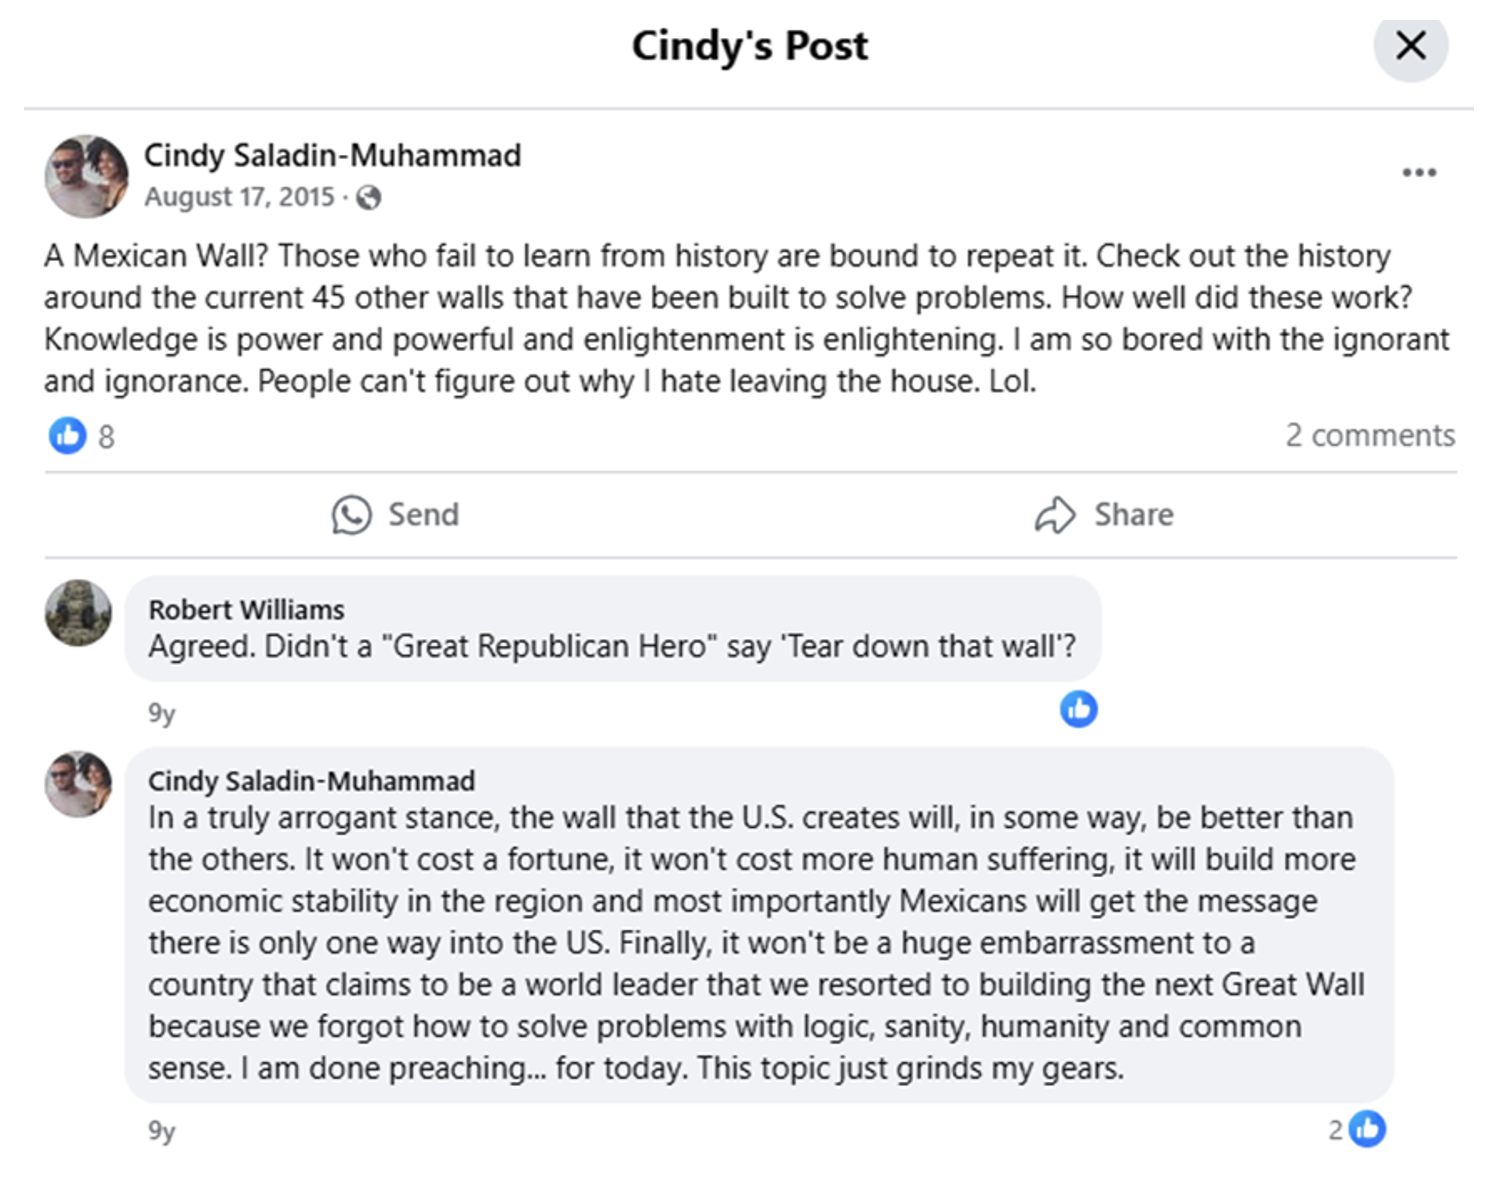Select the Share button label
Image resolution: width=1494 pixels, height=1198 pixels.
(1134, 515)
